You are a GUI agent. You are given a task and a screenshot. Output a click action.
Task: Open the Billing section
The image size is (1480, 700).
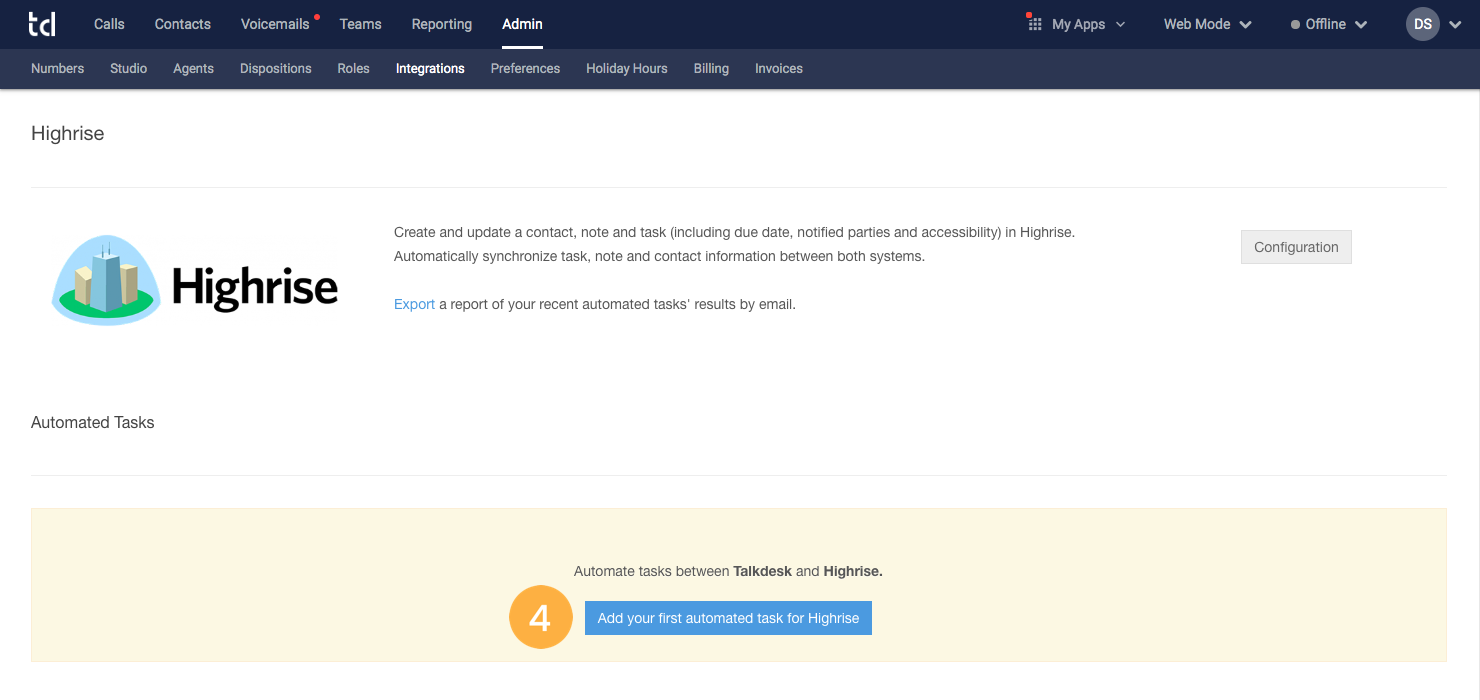click(x=711, y=68)
